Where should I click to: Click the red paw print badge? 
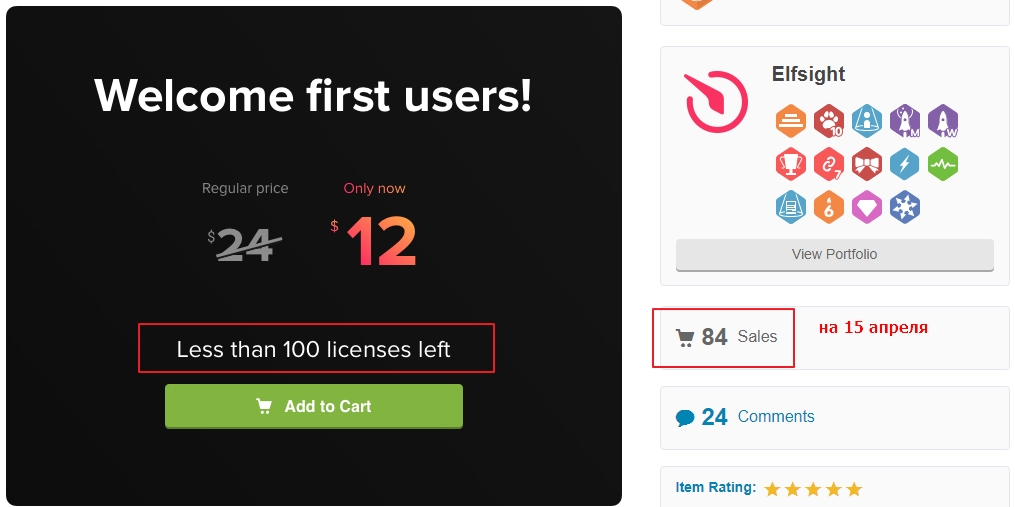point(829,121)
